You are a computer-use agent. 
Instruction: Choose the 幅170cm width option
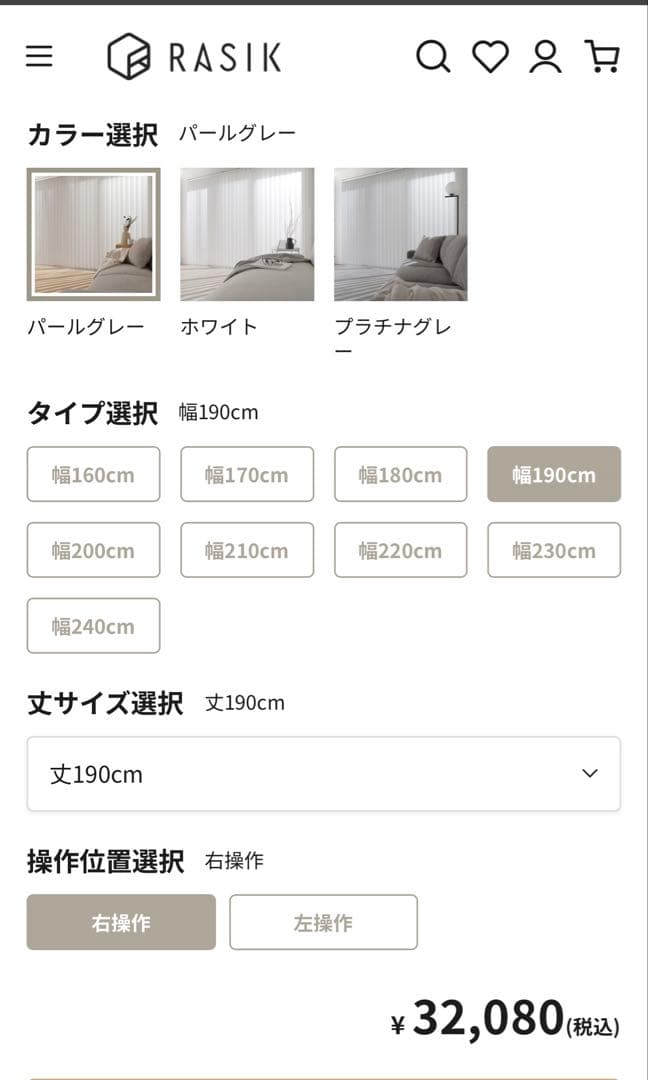[247, 474]
